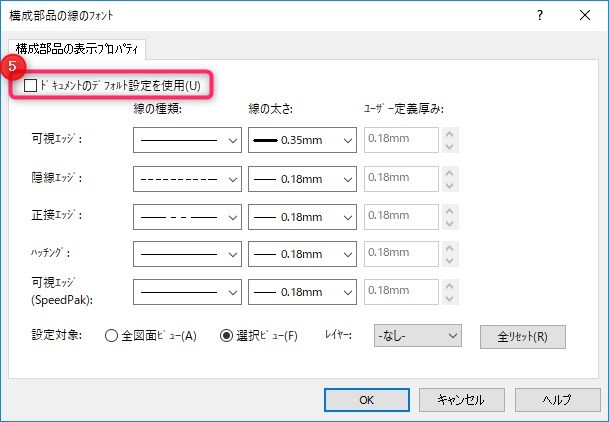Select 全図面ビュー(A) radio button
The image size is (609, 422).
tap(112, 336)
